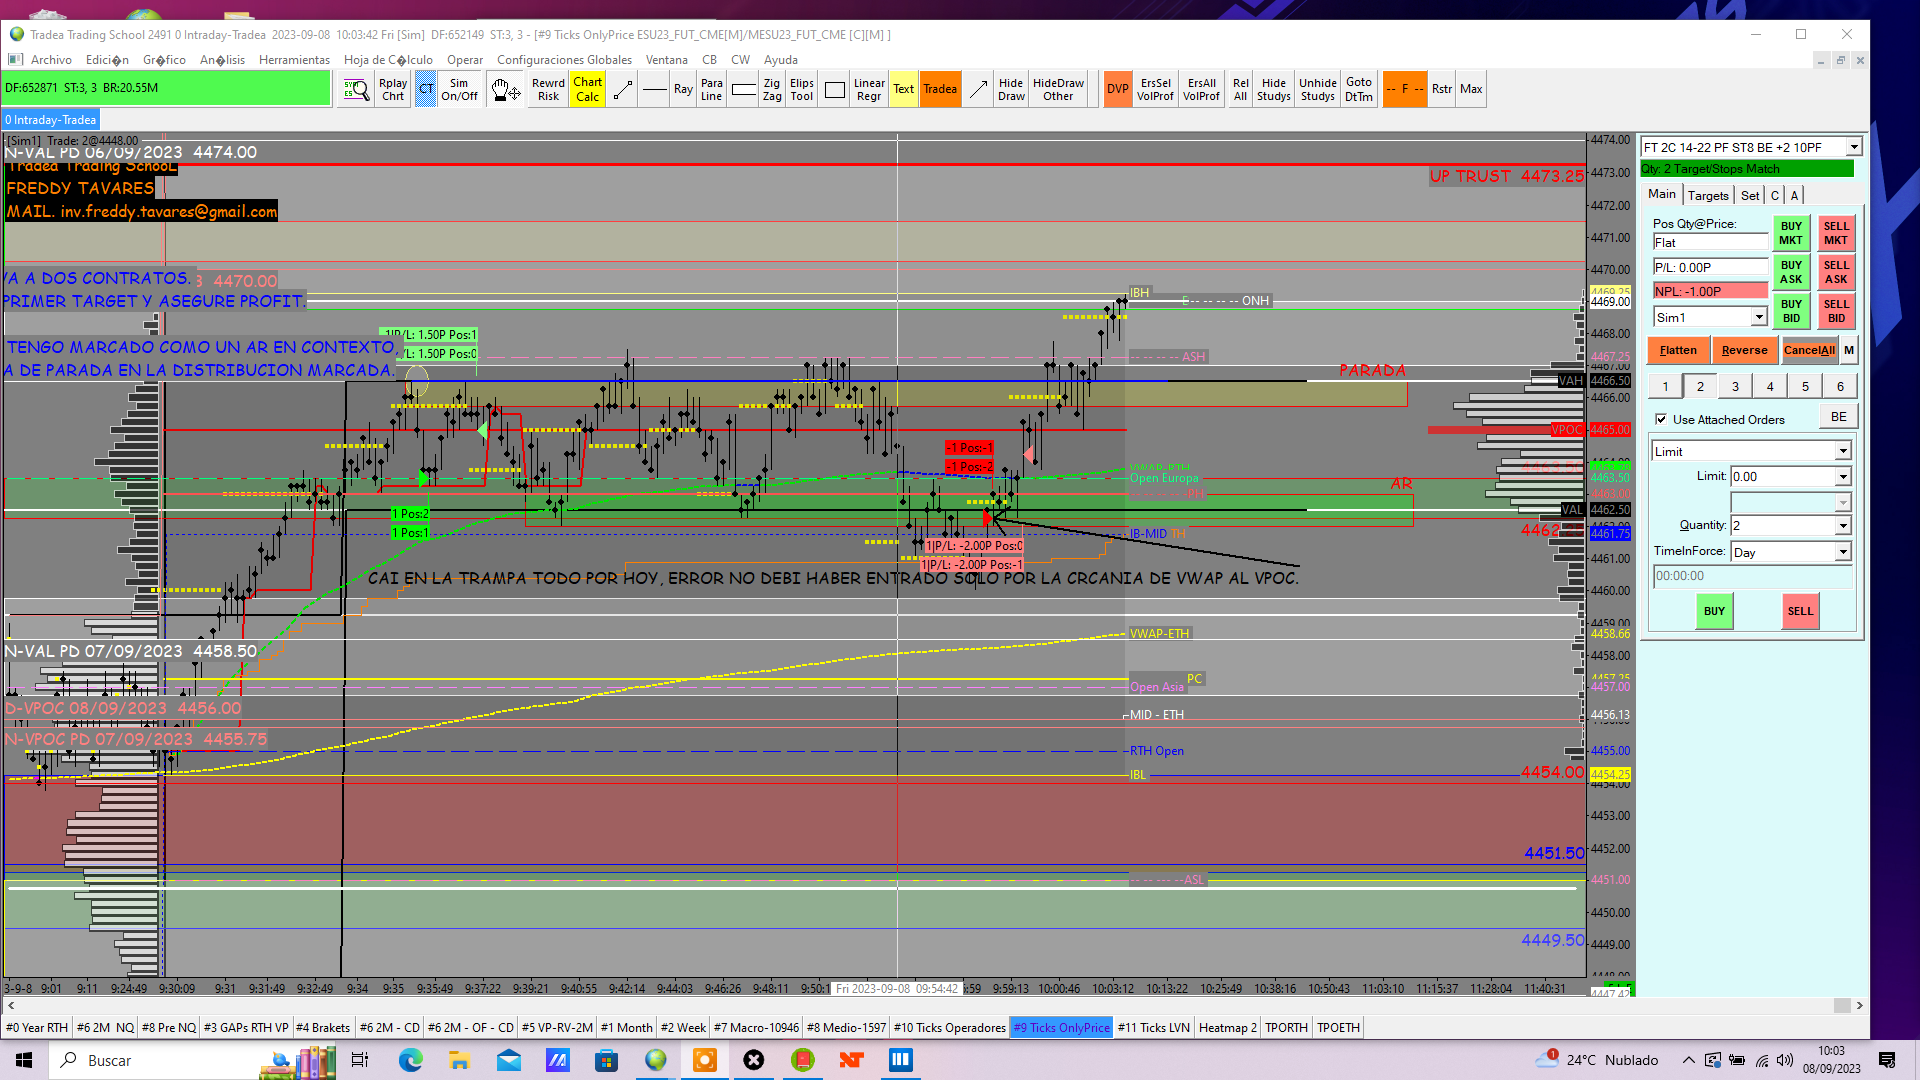Click the symbol search magnifier icon

[x=356, y=90]
